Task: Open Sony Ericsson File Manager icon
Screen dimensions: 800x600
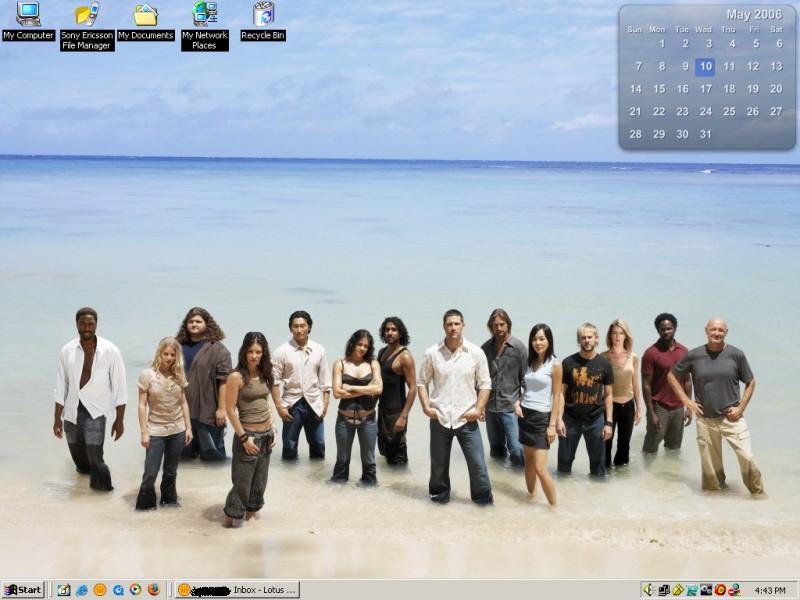Action: point(87,26)
